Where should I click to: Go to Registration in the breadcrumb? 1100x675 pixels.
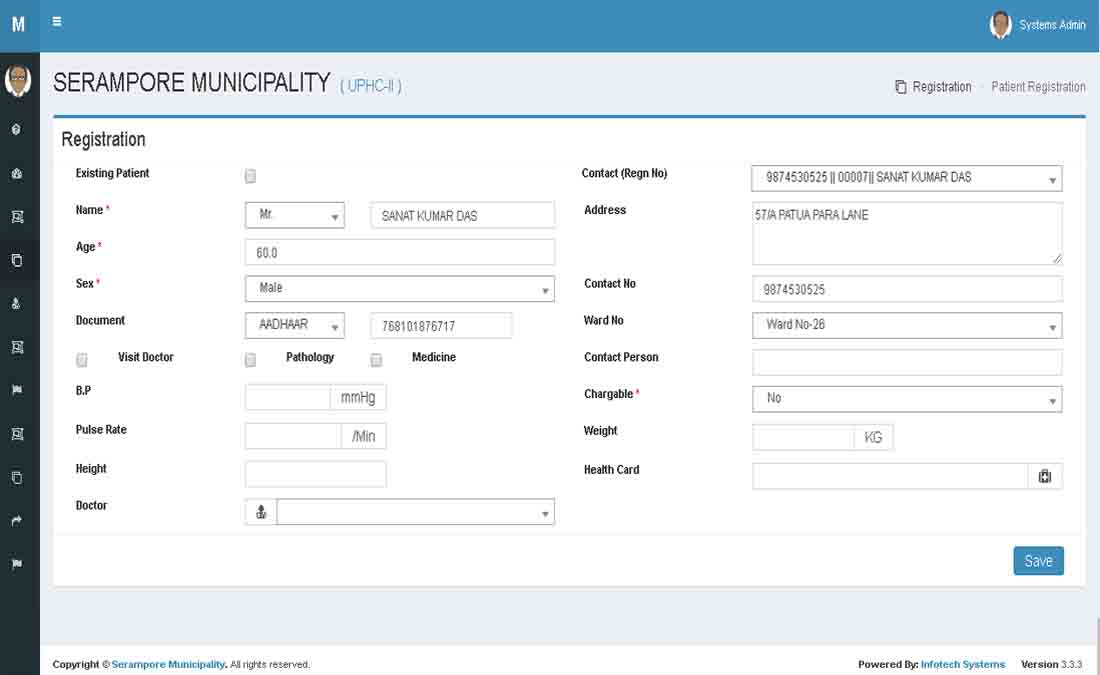click(941, 87)
